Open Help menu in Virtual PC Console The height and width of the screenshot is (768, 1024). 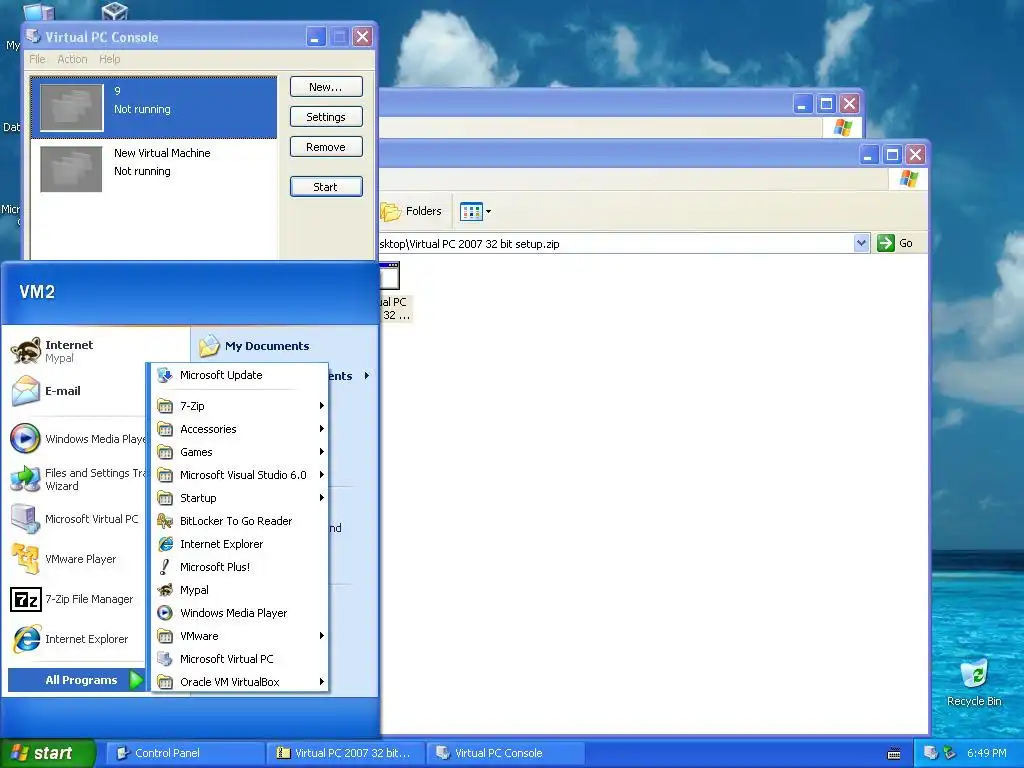pos(110,59)
